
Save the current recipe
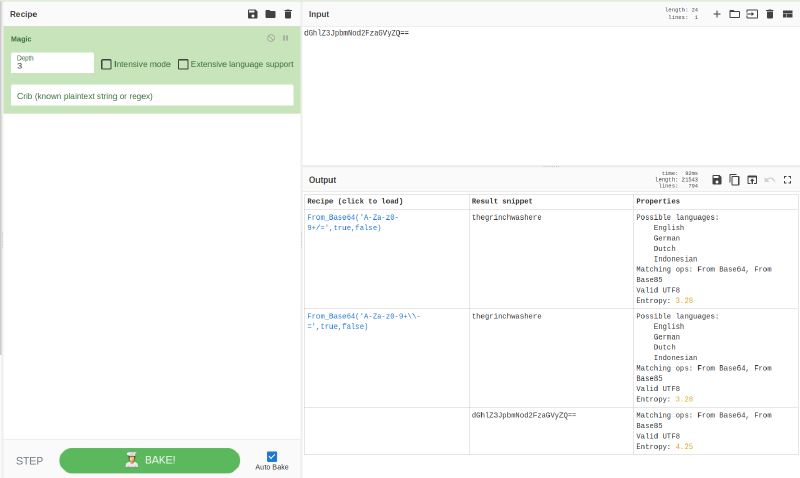click(252, 14)
